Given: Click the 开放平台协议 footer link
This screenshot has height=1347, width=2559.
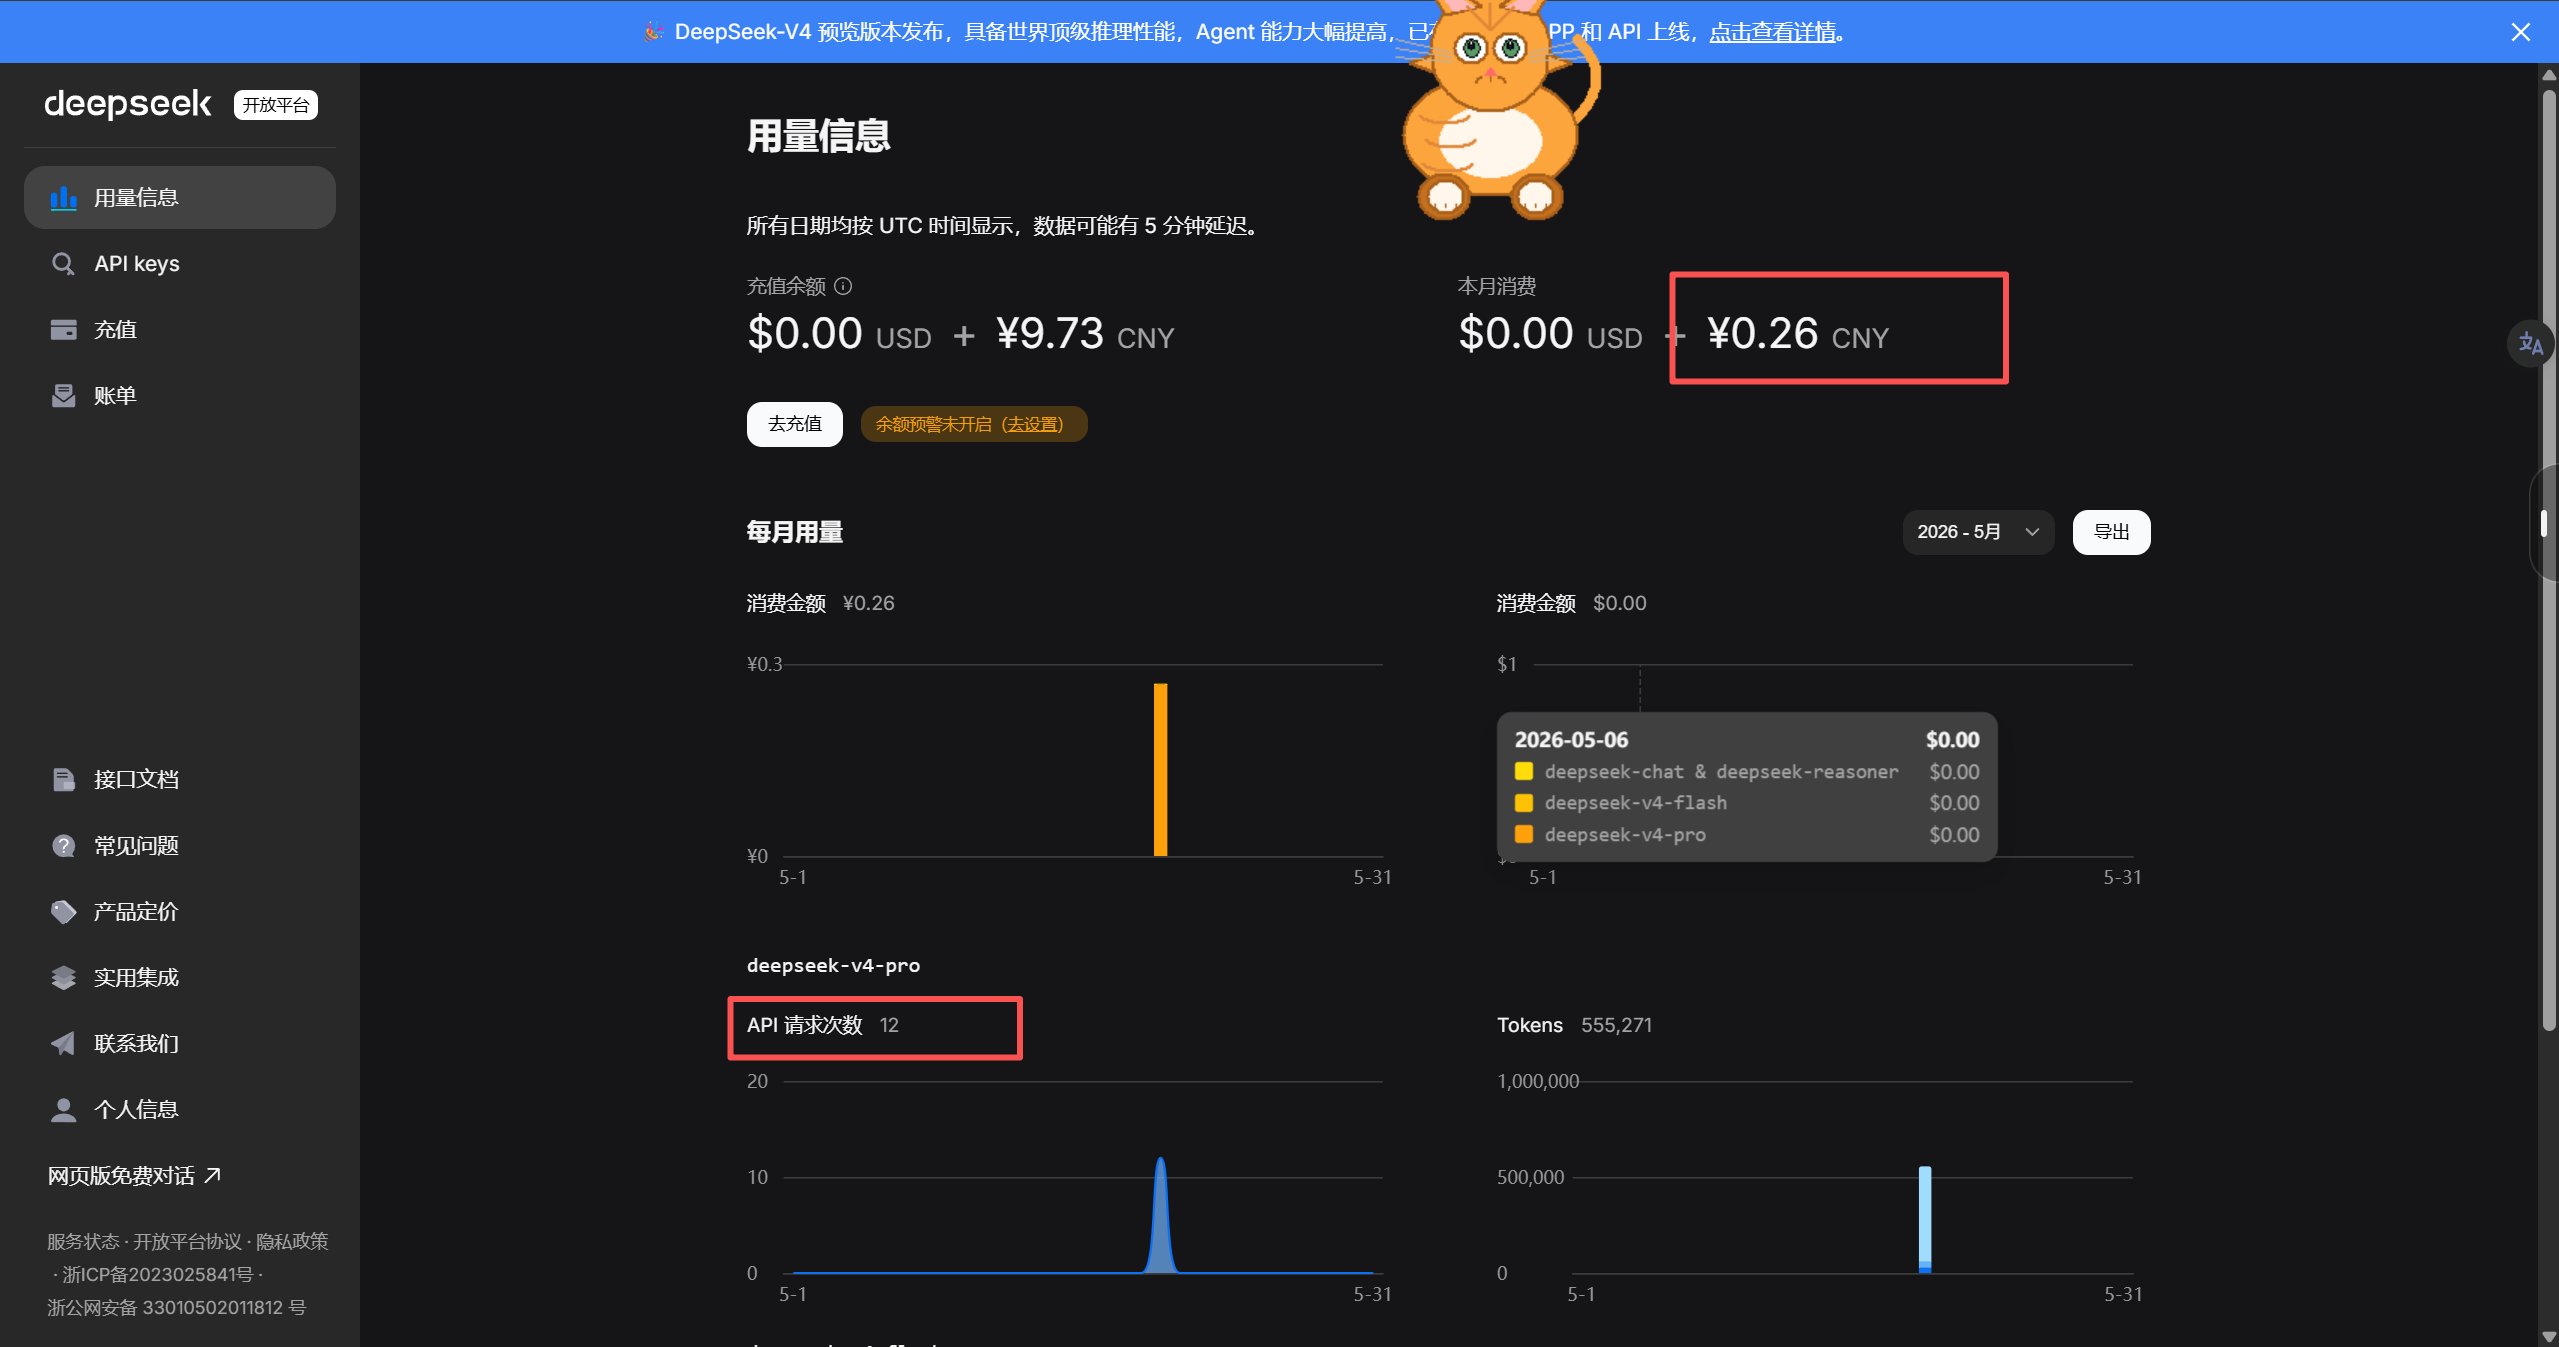Looking at the screenshot, I should point(187,1242).
